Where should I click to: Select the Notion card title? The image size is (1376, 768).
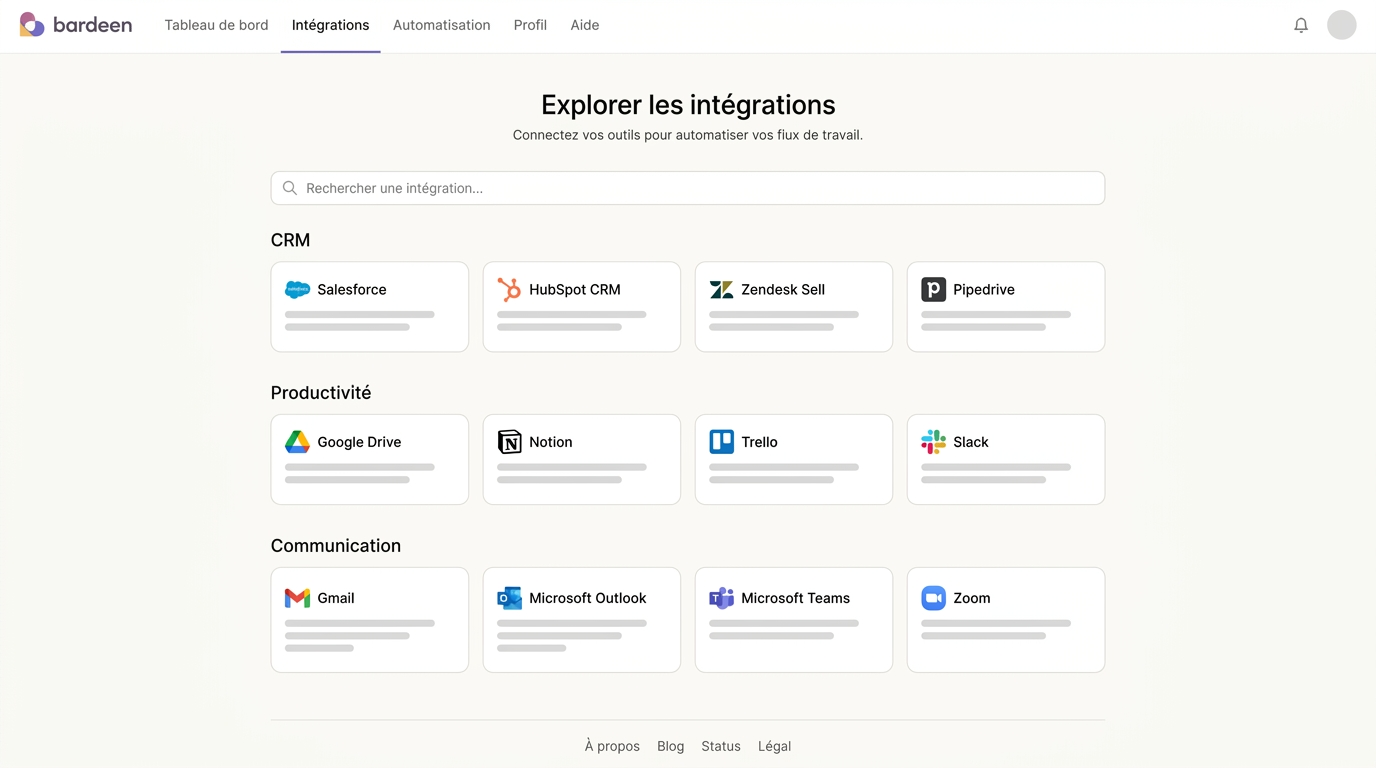click(551, 442)
